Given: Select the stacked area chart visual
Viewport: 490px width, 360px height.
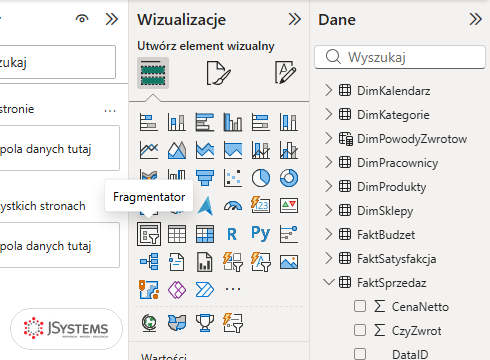Looking at the screenshot, I should 205,150.
